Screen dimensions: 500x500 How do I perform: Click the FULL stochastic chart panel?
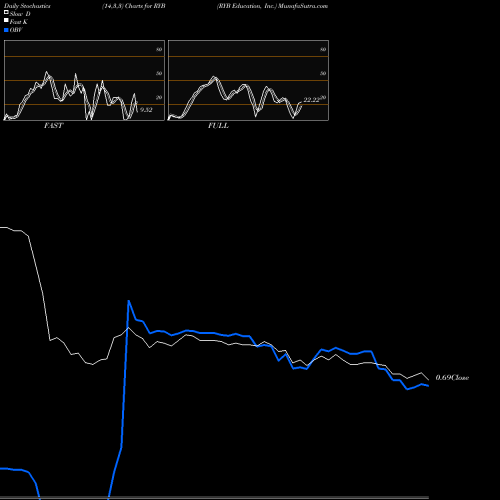pos(248,80)
